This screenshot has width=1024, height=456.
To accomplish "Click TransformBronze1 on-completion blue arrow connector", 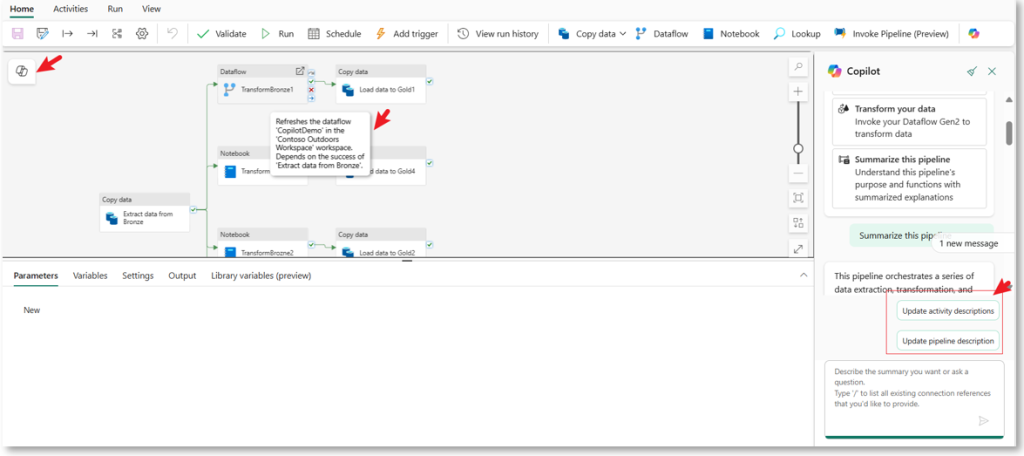I will coord(312,98).
